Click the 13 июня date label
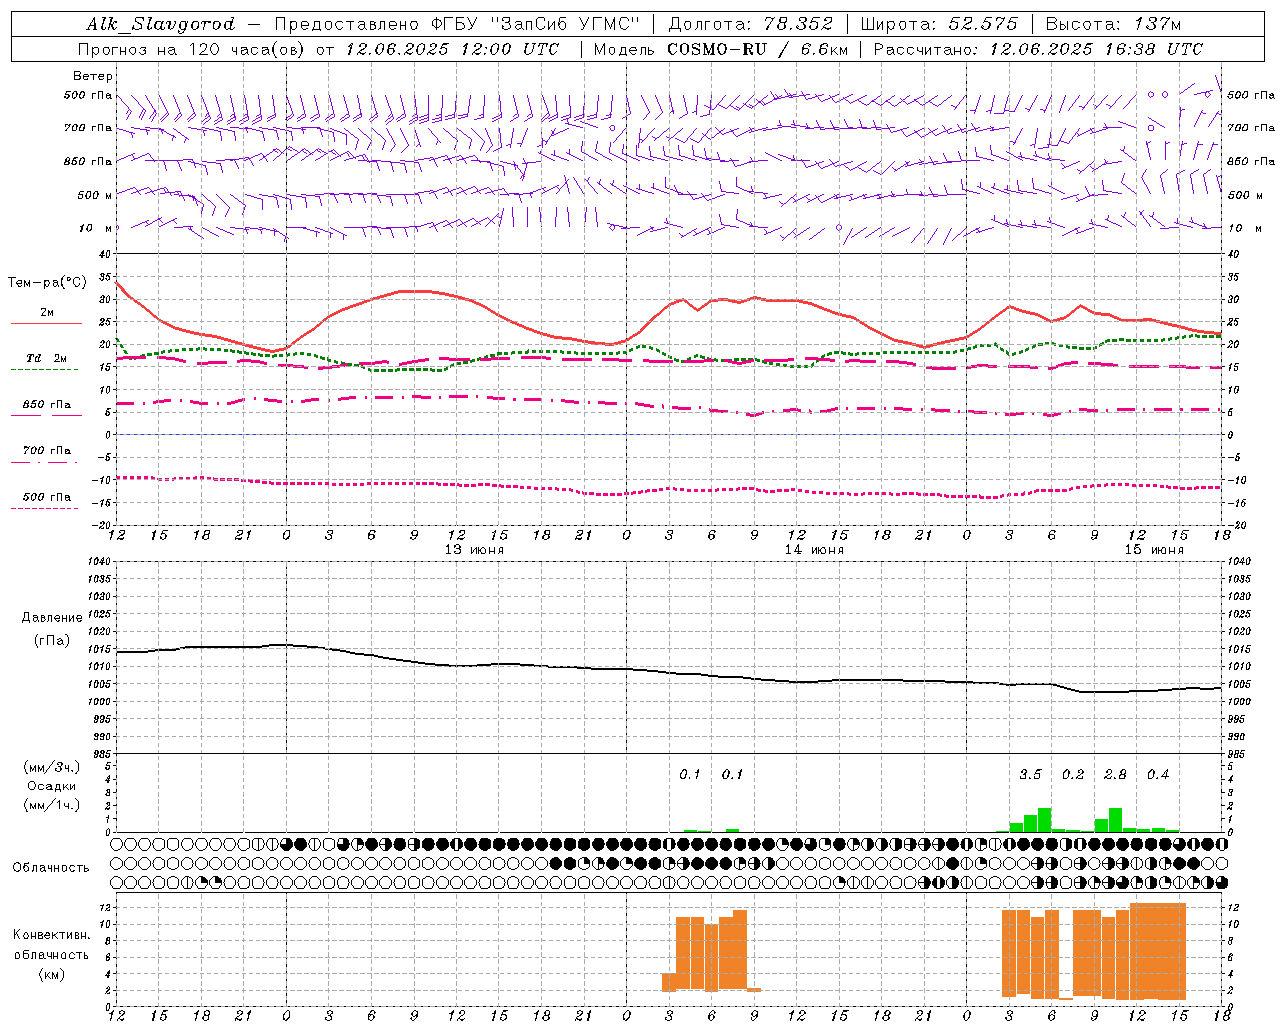 tap(474, 550)
